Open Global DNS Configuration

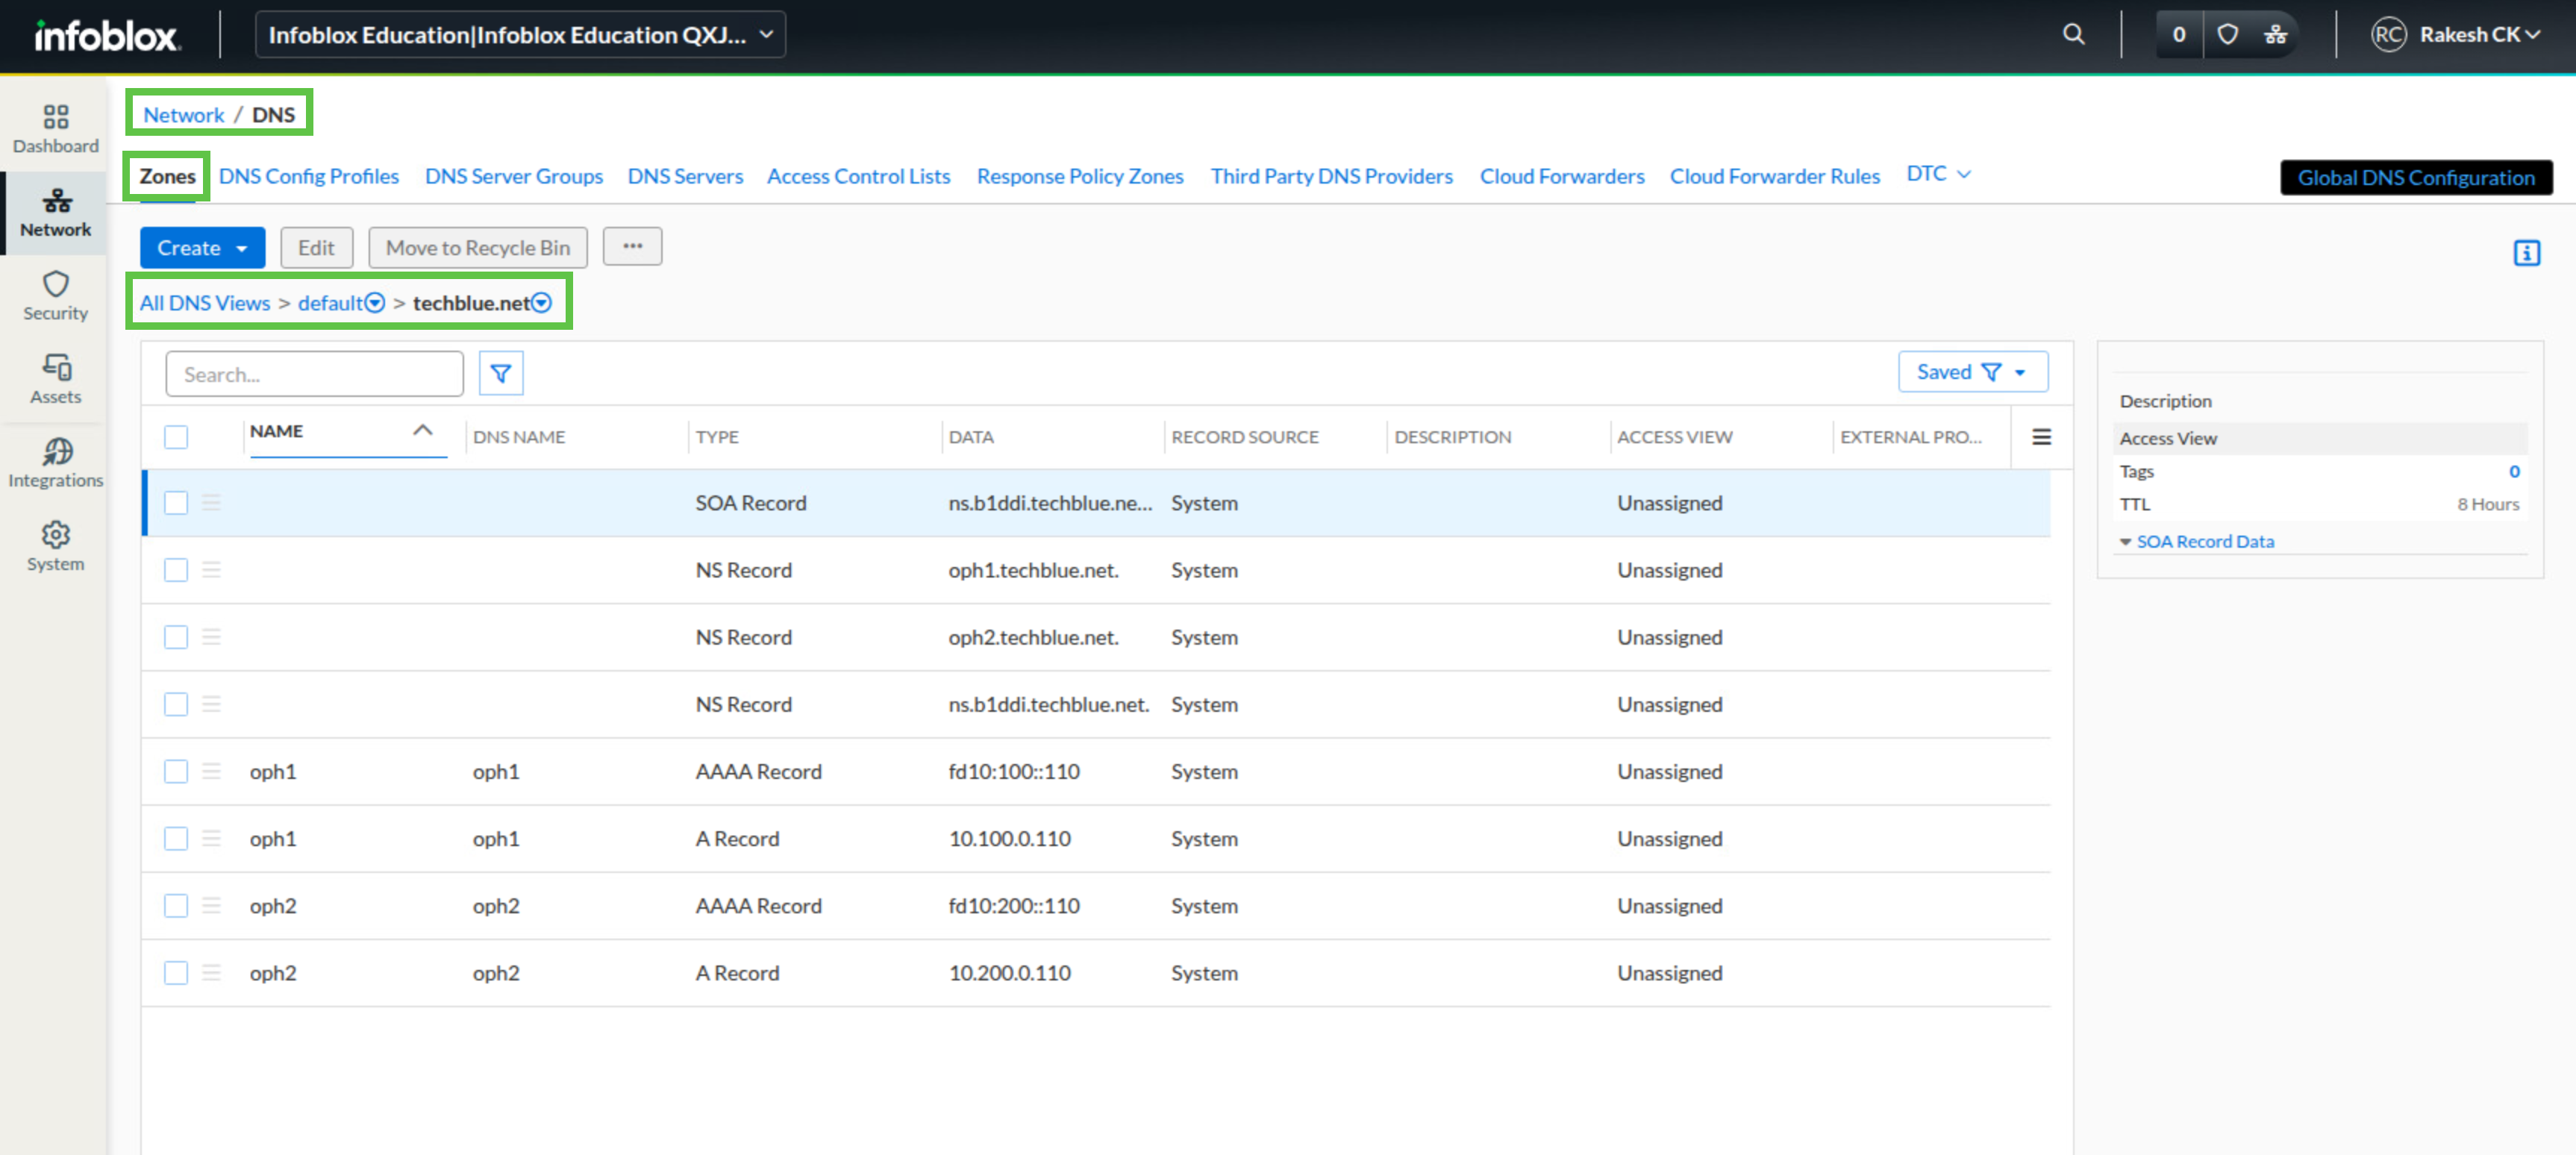point(2416,177)
